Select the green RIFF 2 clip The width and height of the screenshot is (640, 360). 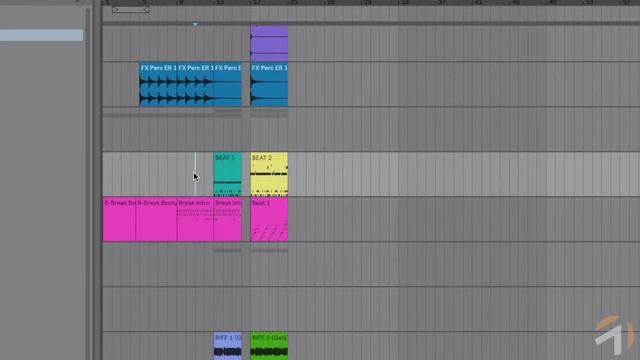[x=269, y=346]
